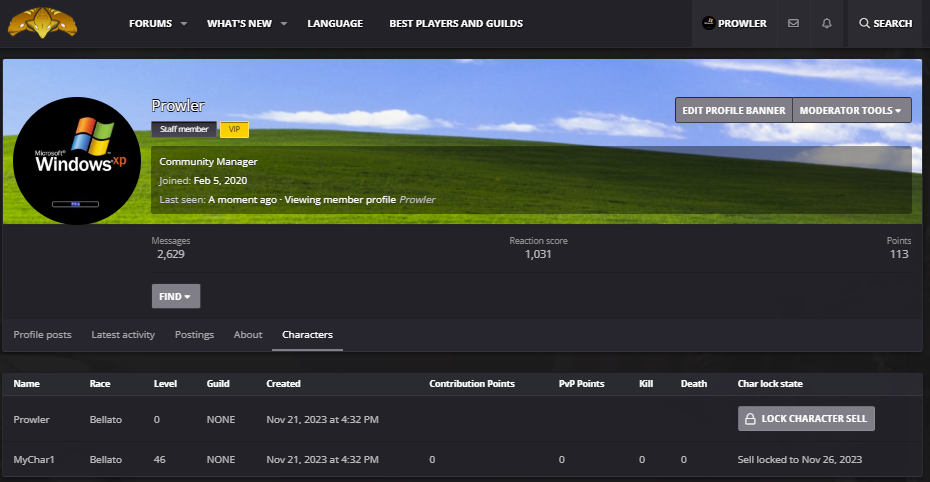Open the alerts bell icon
The width and height of the screenshot is (930, 482).
pos(826,23)
